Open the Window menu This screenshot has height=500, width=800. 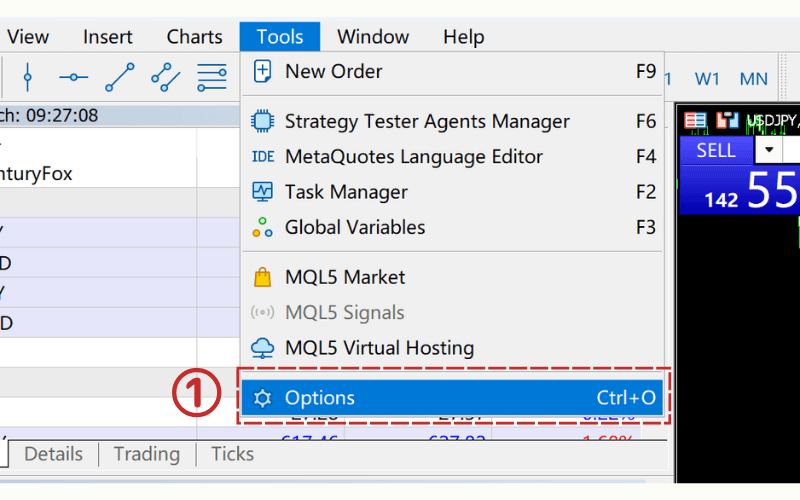click(373, 37)
